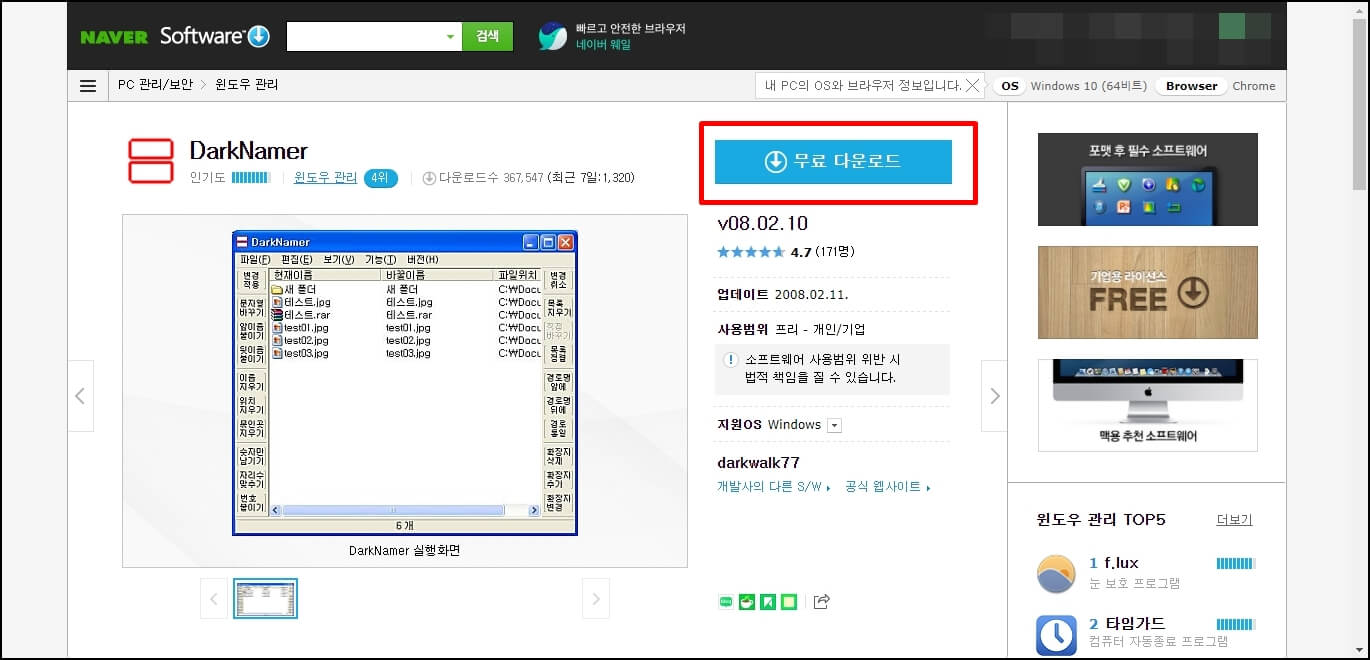Open 윈도우 관리 breadcrumb link
Viewport: 1370px width, 660px height.
247,85
